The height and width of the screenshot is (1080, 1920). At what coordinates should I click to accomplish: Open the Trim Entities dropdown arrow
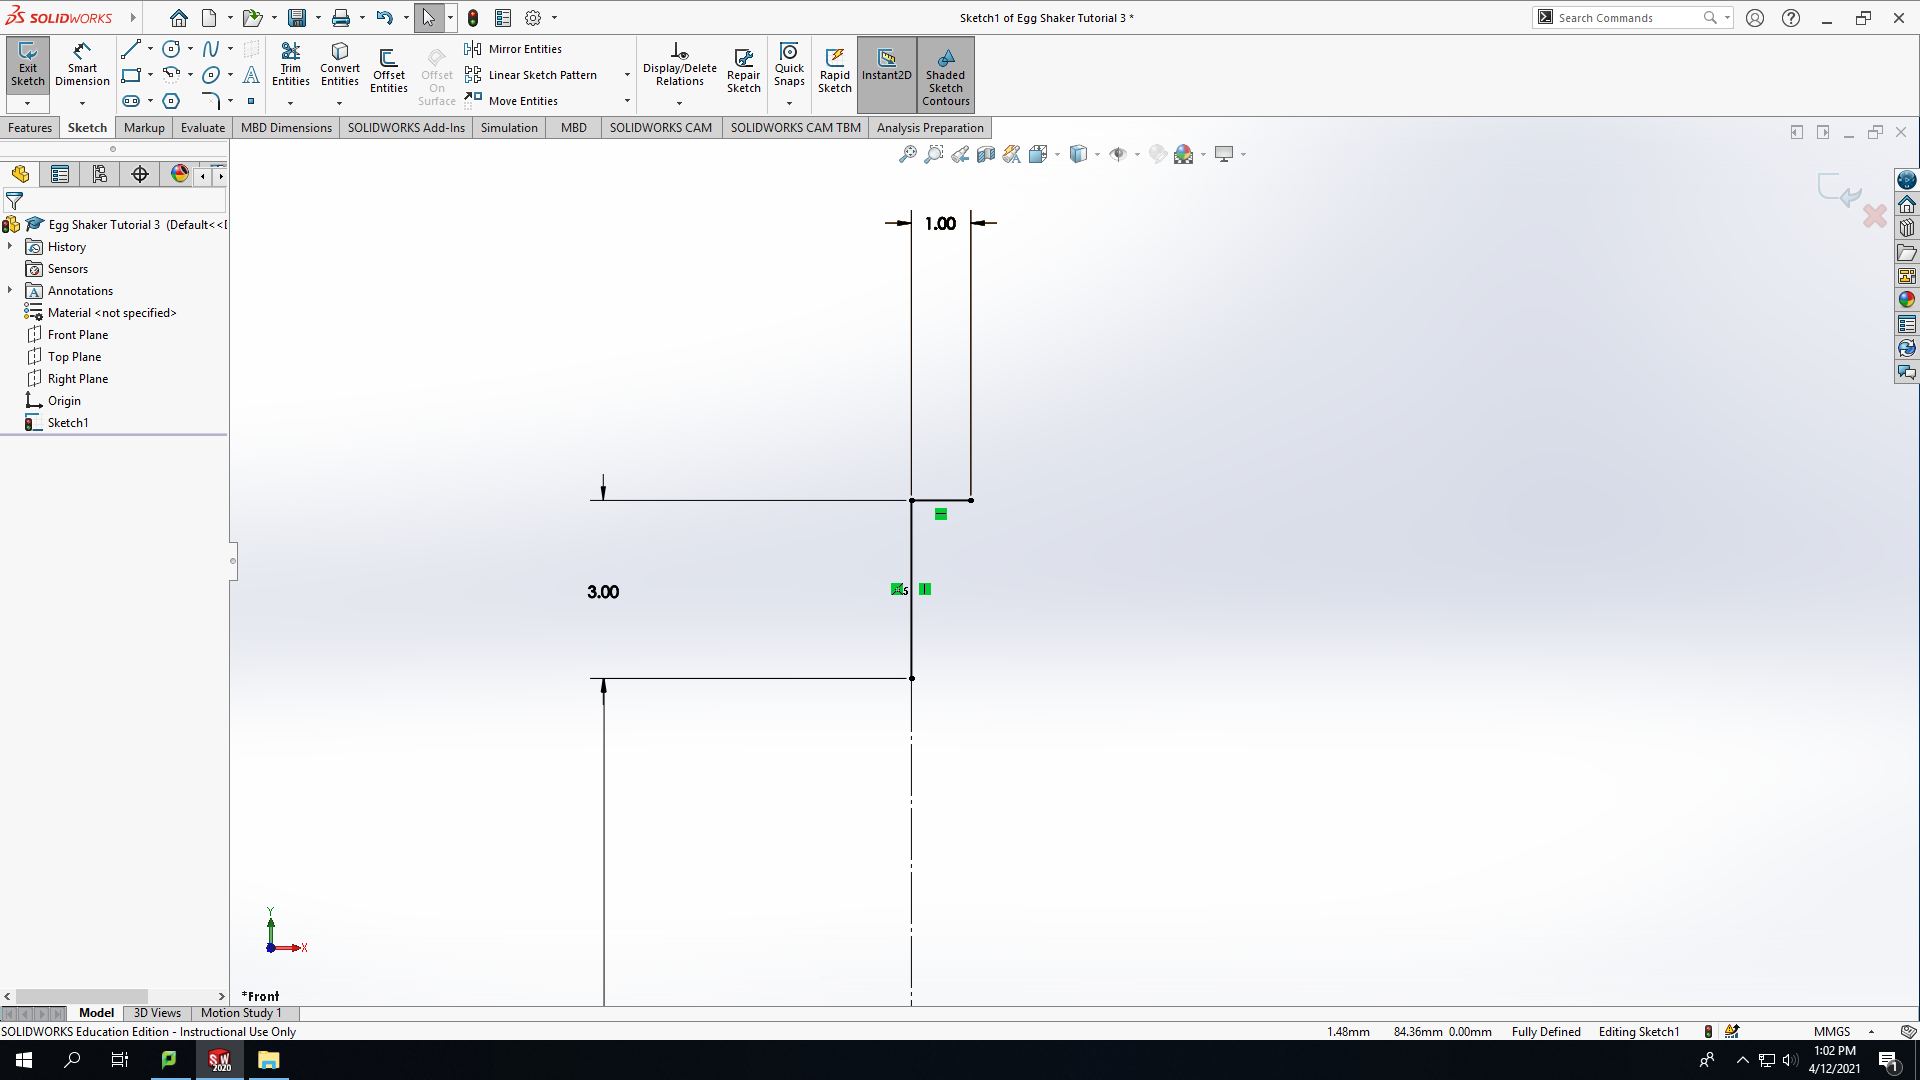290,103
